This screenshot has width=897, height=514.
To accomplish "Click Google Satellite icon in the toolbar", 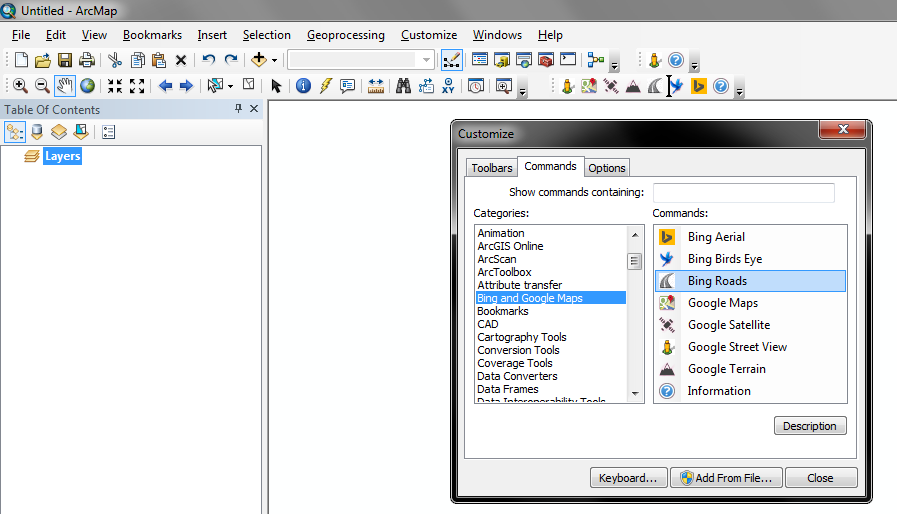I will [x=610, y=86].
